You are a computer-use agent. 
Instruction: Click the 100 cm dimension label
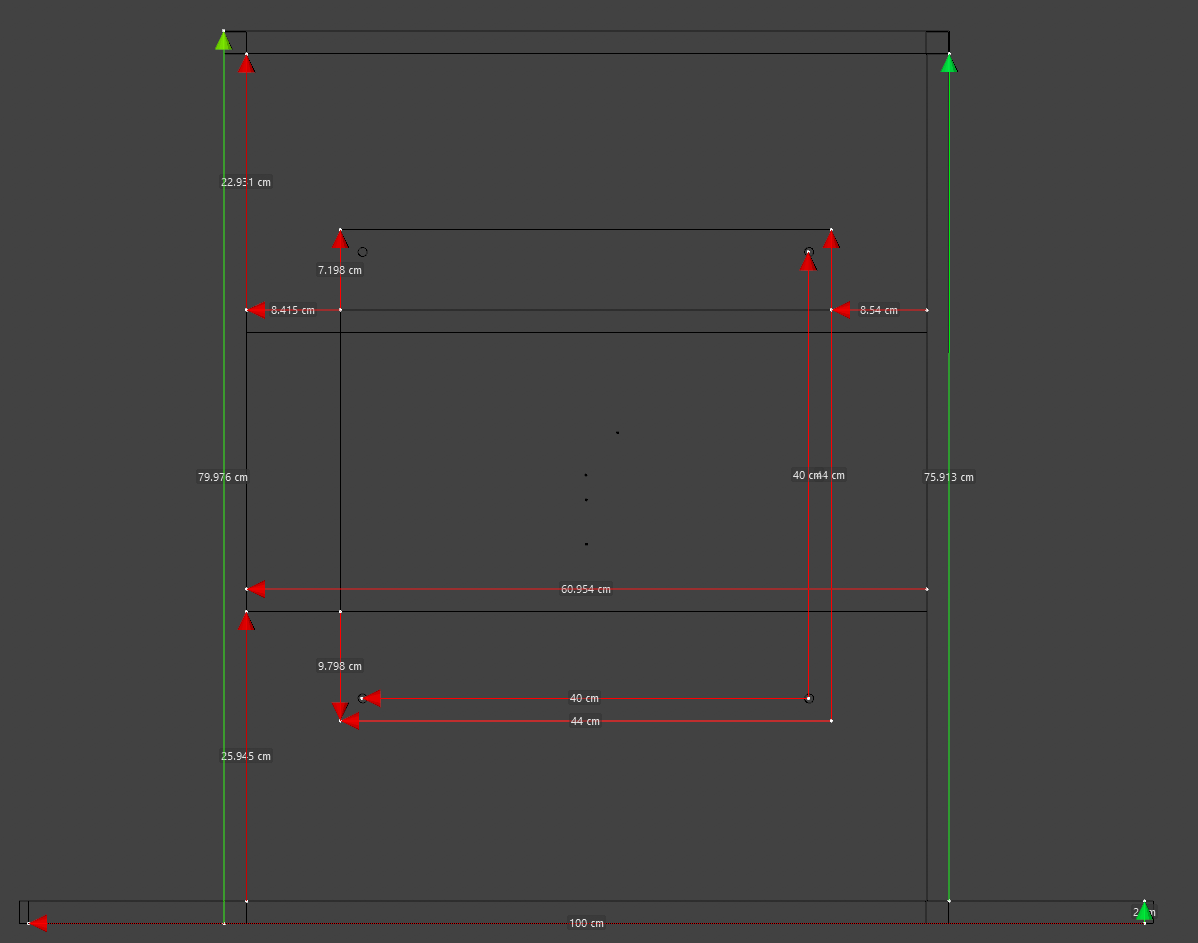(x=586, y=923)
